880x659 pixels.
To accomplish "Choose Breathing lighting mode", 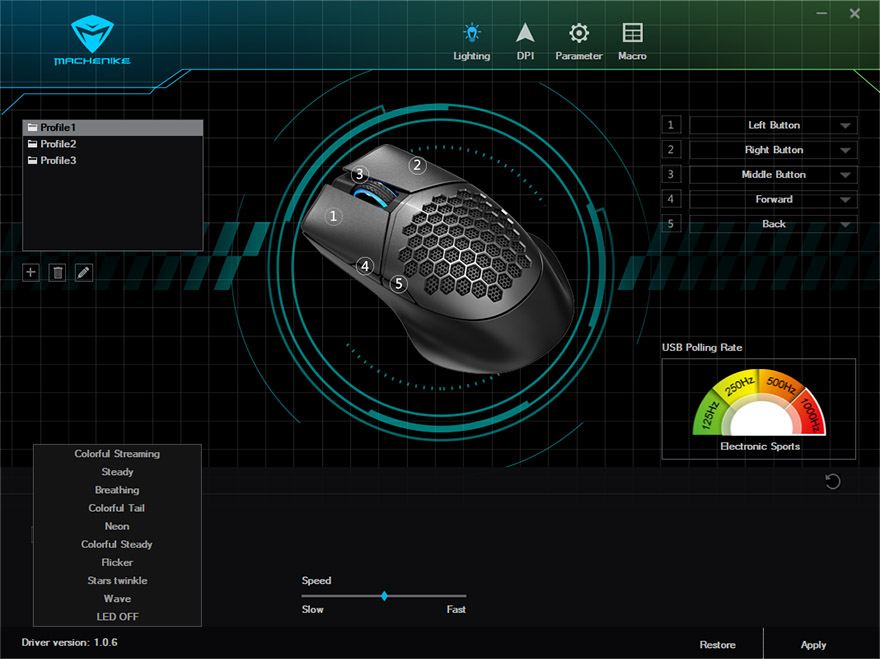I will pyautogui.click(x=117, y=490).
